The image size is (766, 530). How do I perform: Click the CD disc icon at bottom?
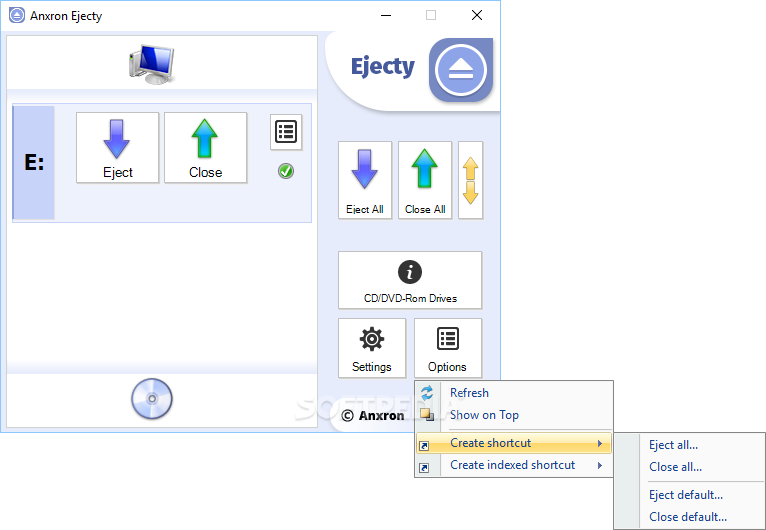tap(152, 399)
